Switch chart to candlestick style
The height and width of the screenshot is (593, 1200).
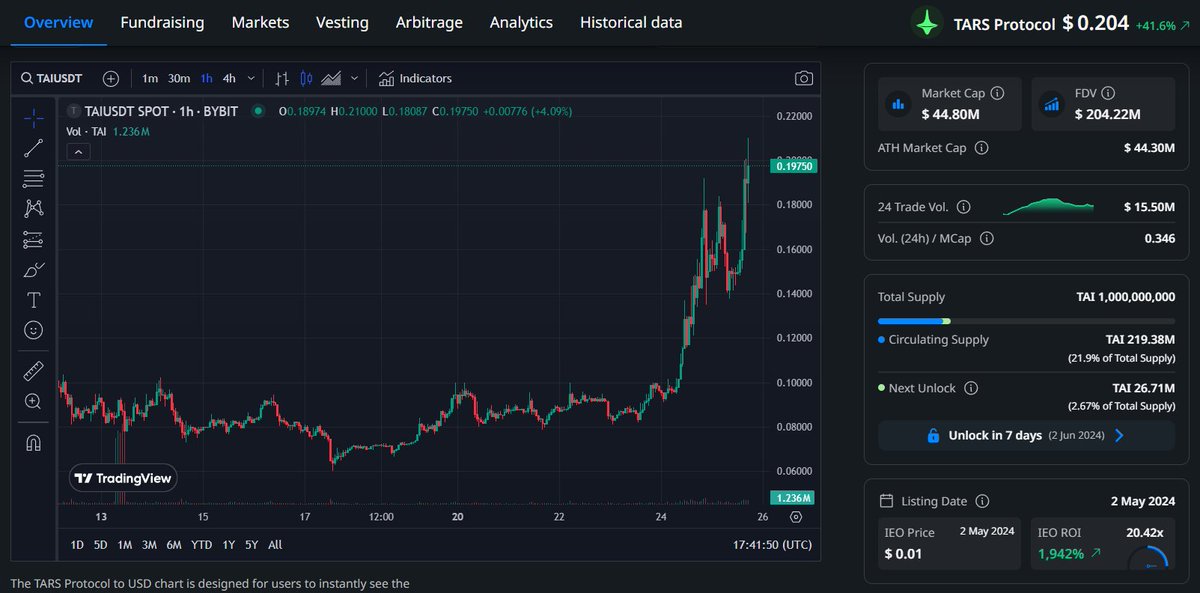307,78
